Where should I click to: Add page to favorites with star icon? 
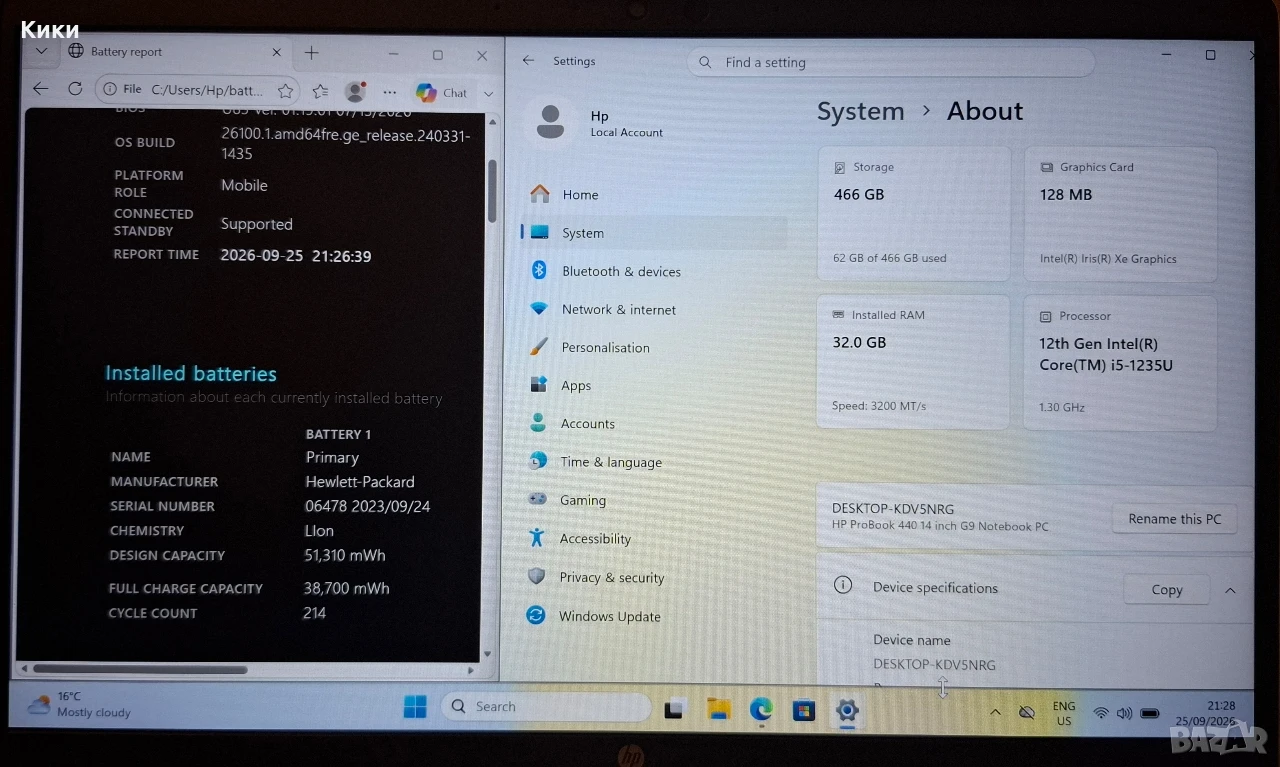pos(285,91)
